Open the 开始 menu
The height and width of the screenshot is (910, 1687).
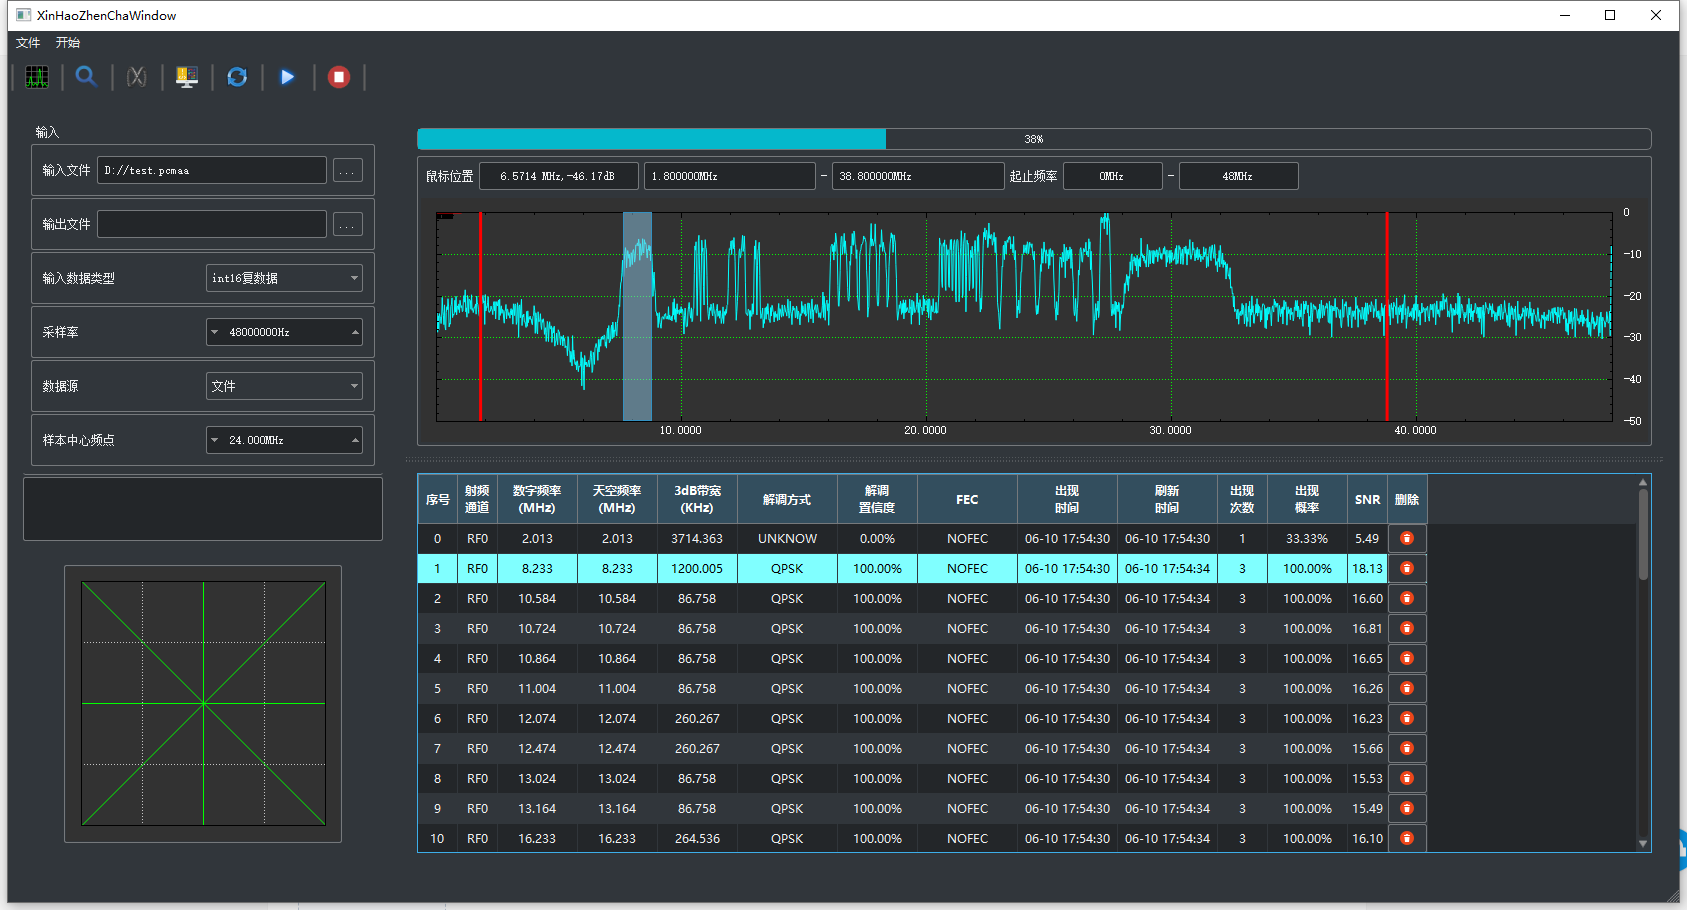(68, 43)
